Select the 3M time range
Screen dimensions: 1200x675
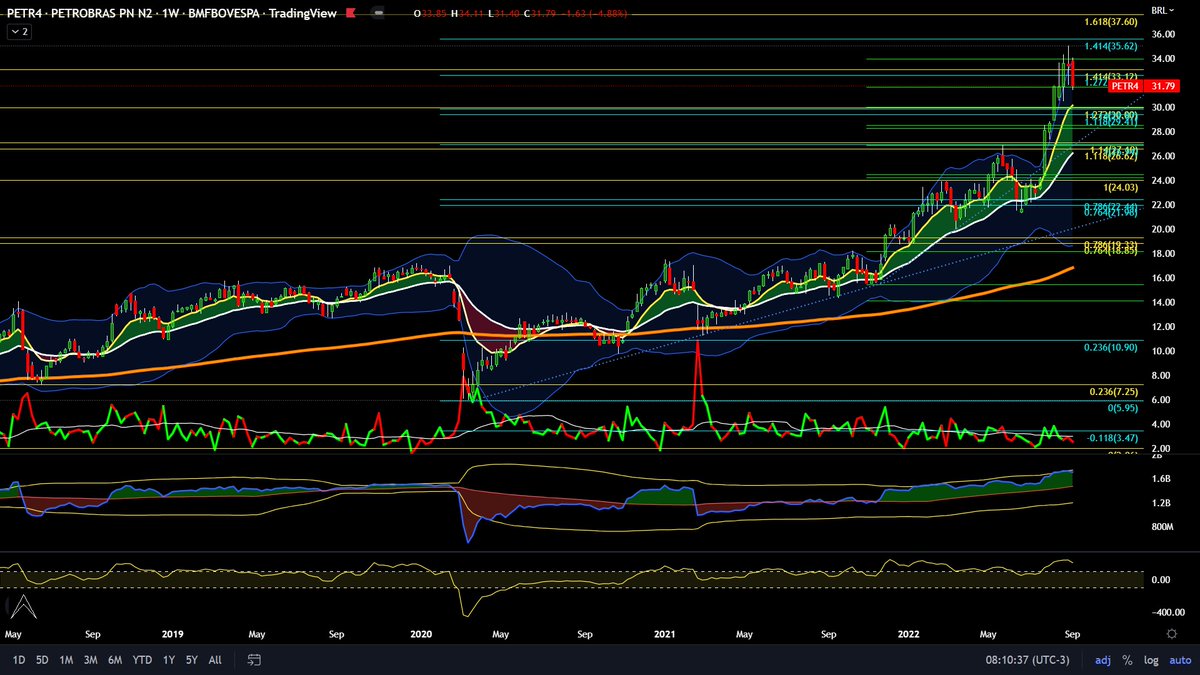point(91,660)
